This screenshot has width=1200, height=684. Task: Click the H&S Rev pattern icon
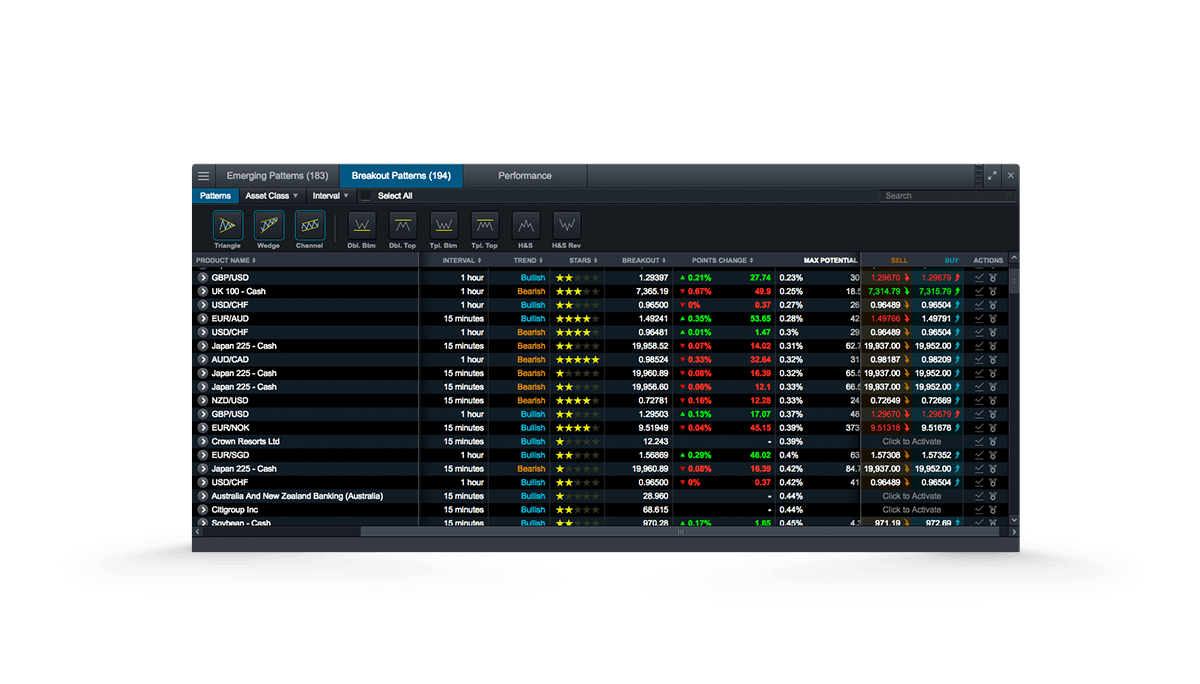click(x=567, y=225)
